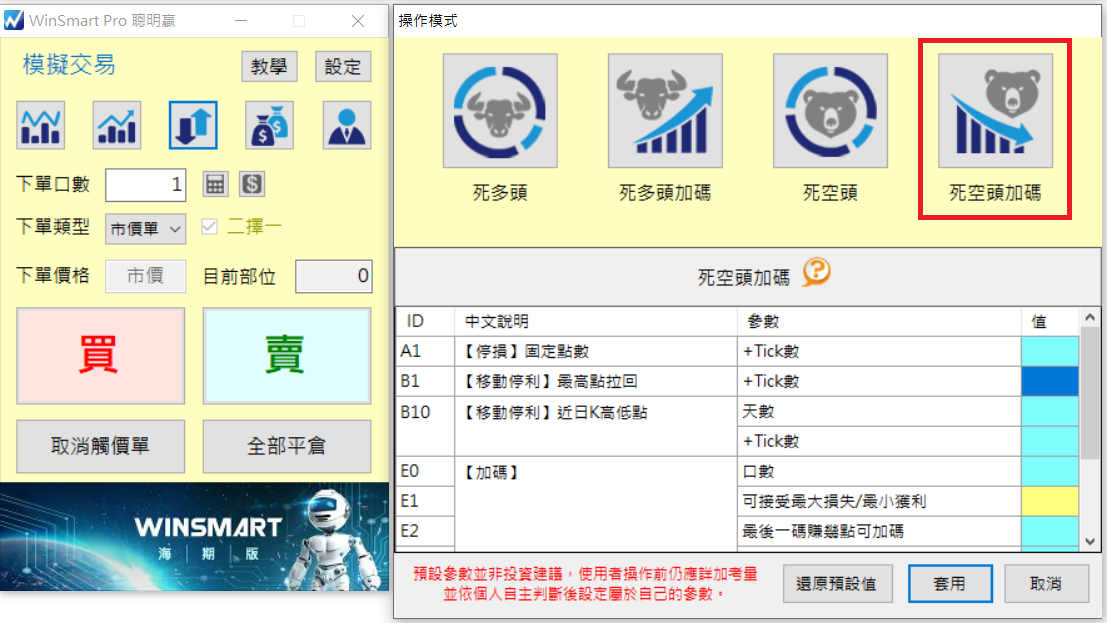Apply settings with the 套用 button

pos(950,583)
